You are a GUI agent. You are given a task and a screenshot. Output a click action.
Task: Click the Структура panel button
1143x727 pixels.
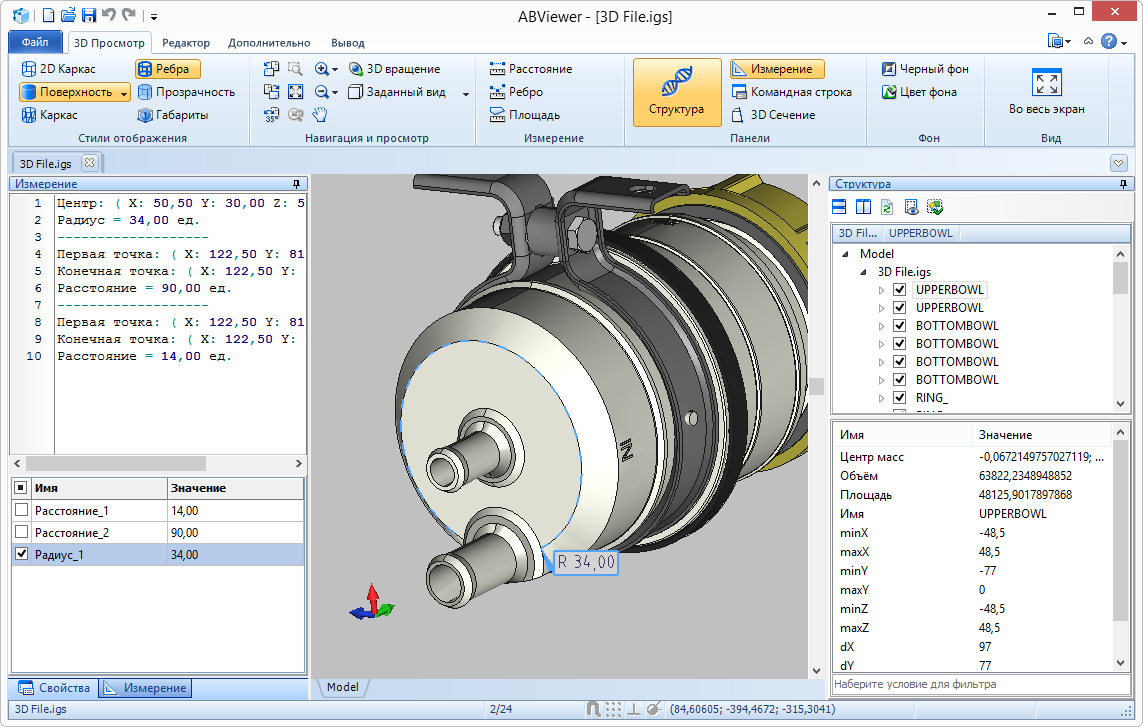point(676,92)
